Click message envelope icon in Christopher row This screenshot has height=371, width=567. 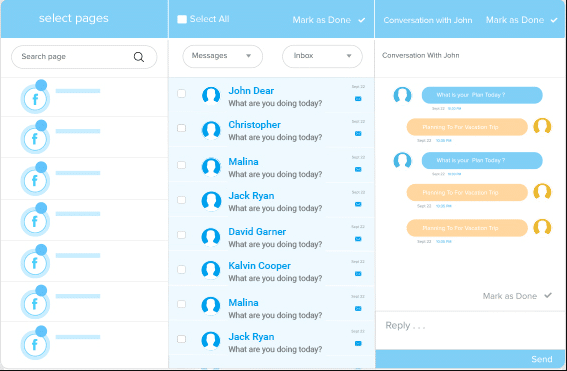[358, 133]
